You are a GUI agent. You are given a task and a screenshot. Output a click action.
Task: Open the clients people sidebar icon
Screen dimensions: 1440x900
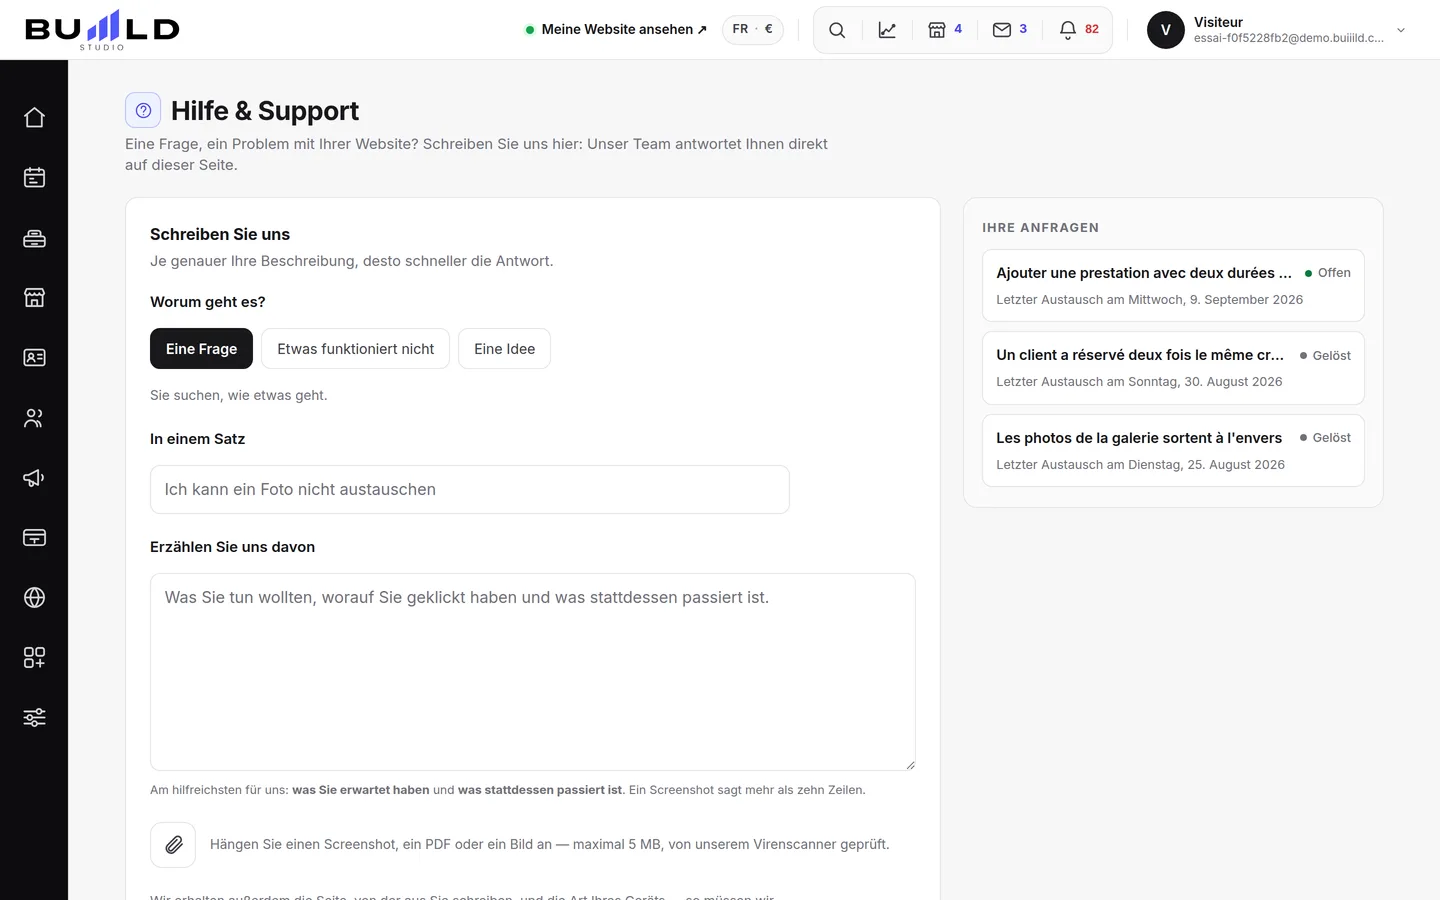pyautogui.click(x=34, y=418)
